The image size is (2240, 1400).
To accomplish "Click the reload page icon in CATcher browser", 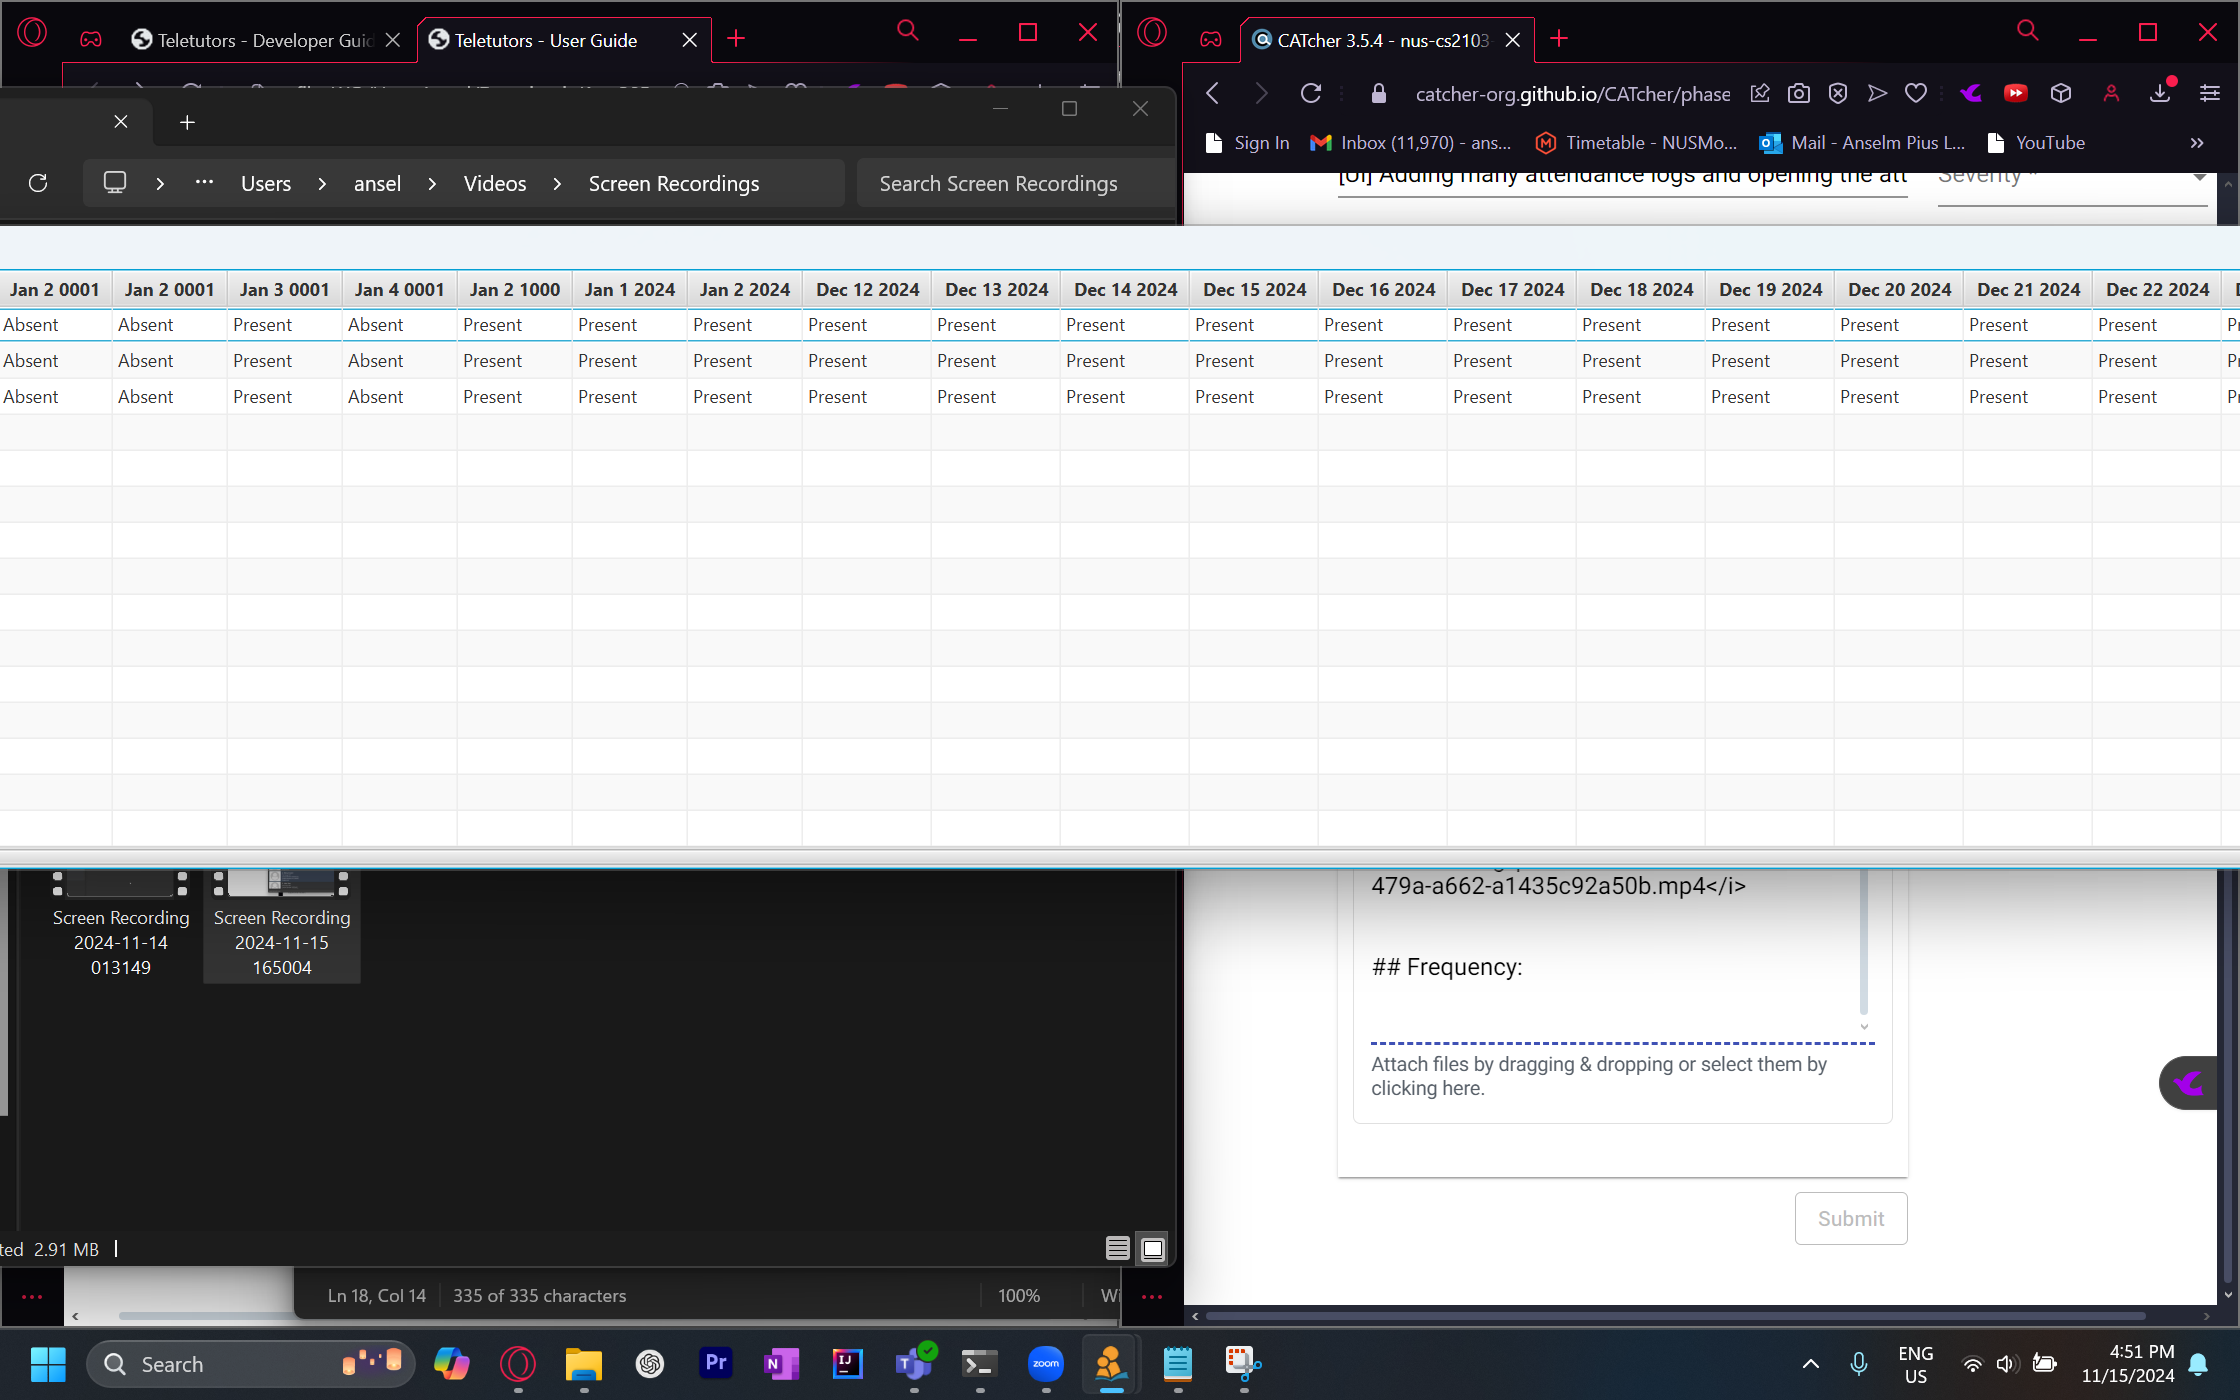I will 1311,94.
